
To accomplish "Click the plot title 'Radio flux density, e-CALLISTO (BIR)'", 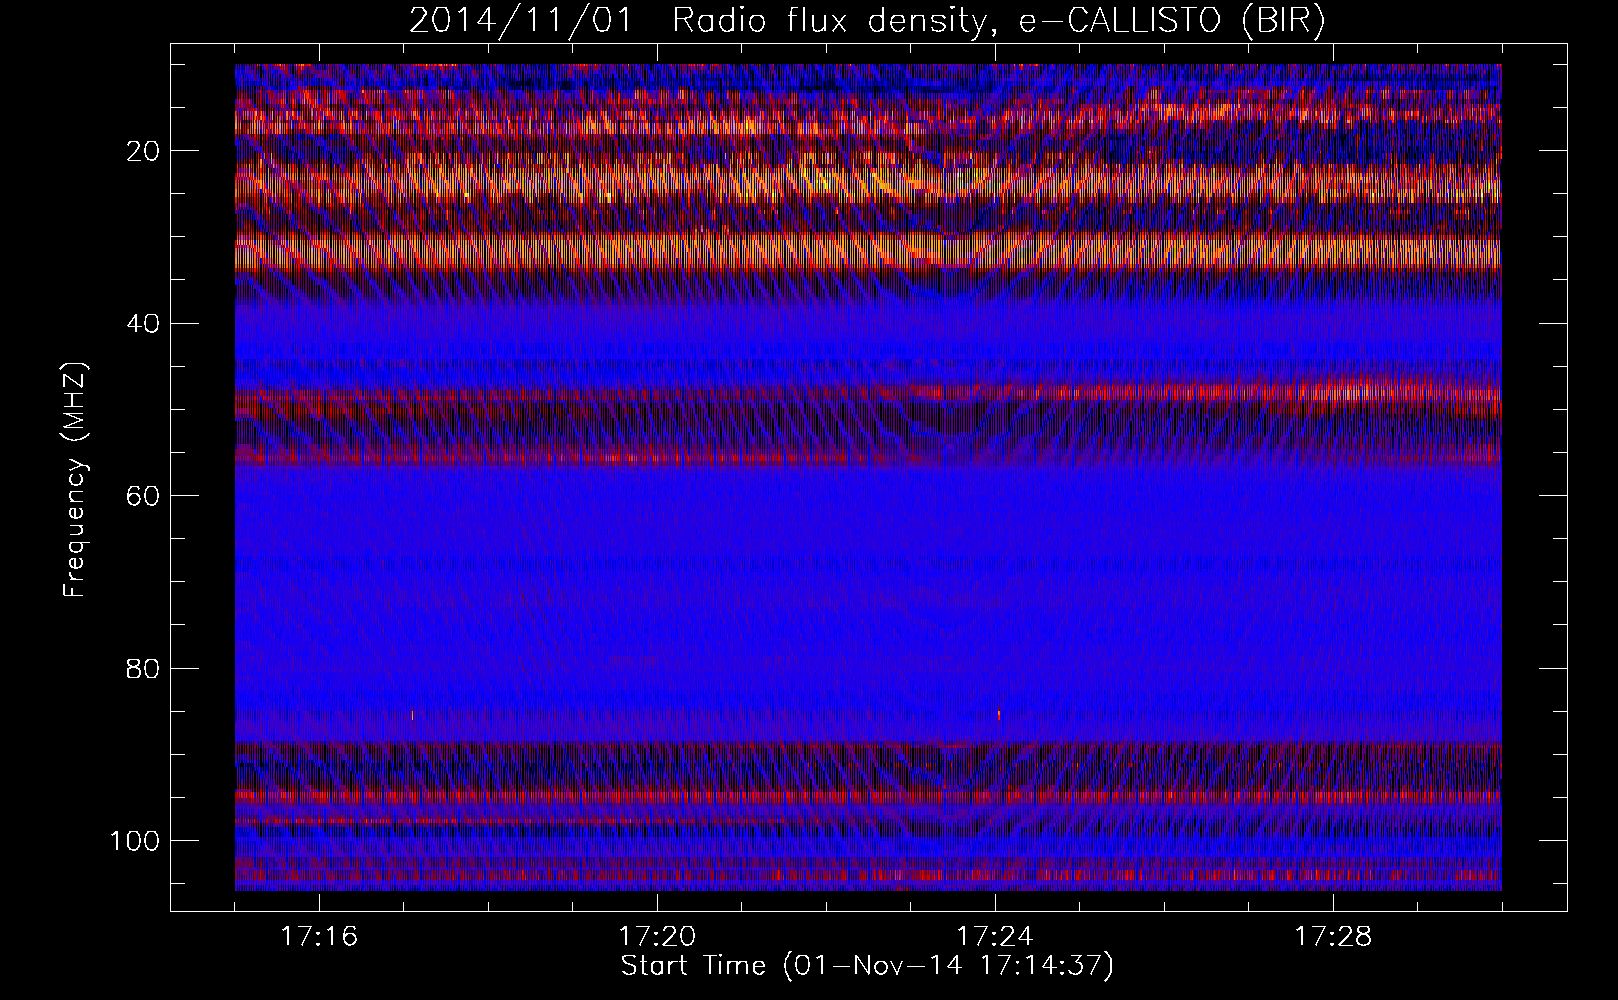I will [999, 21].
